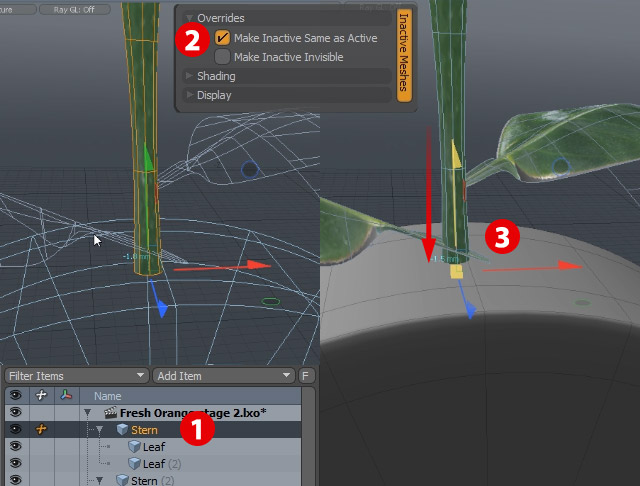
Task: Hide the first Leaf mesh
Action: (16, 446)
